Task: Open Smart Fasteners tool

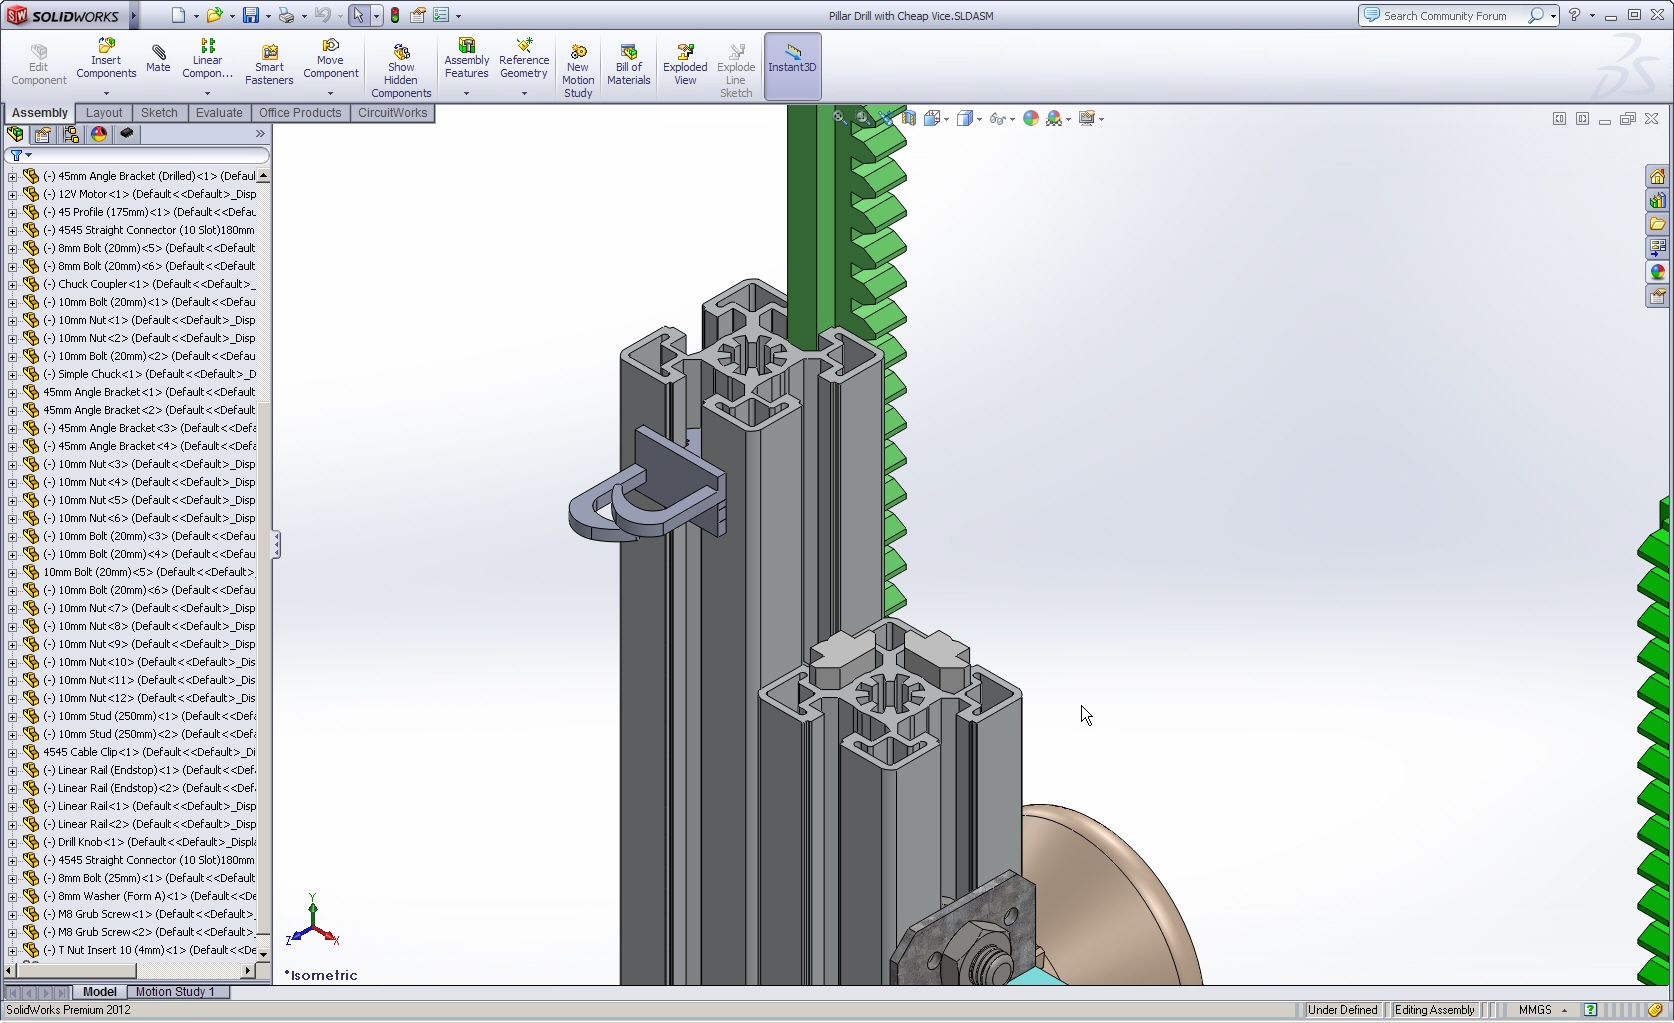Action: click(269, 65)
